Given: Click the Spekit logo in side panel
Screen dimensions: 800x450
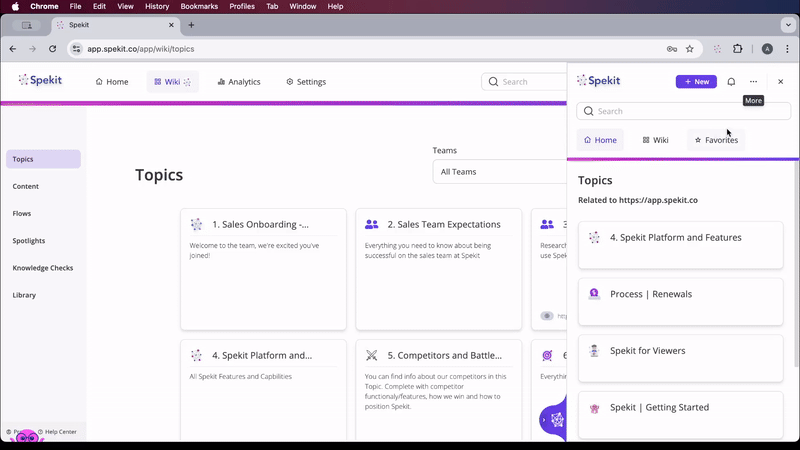Looking at the screenshot, I should click(598, 81).
